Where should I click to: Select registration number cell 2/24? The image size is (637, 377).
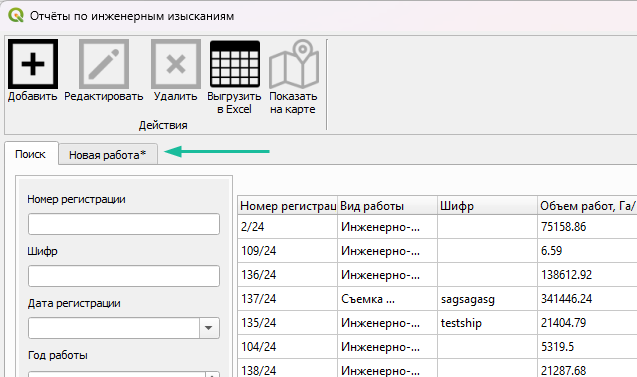(288, 227)
